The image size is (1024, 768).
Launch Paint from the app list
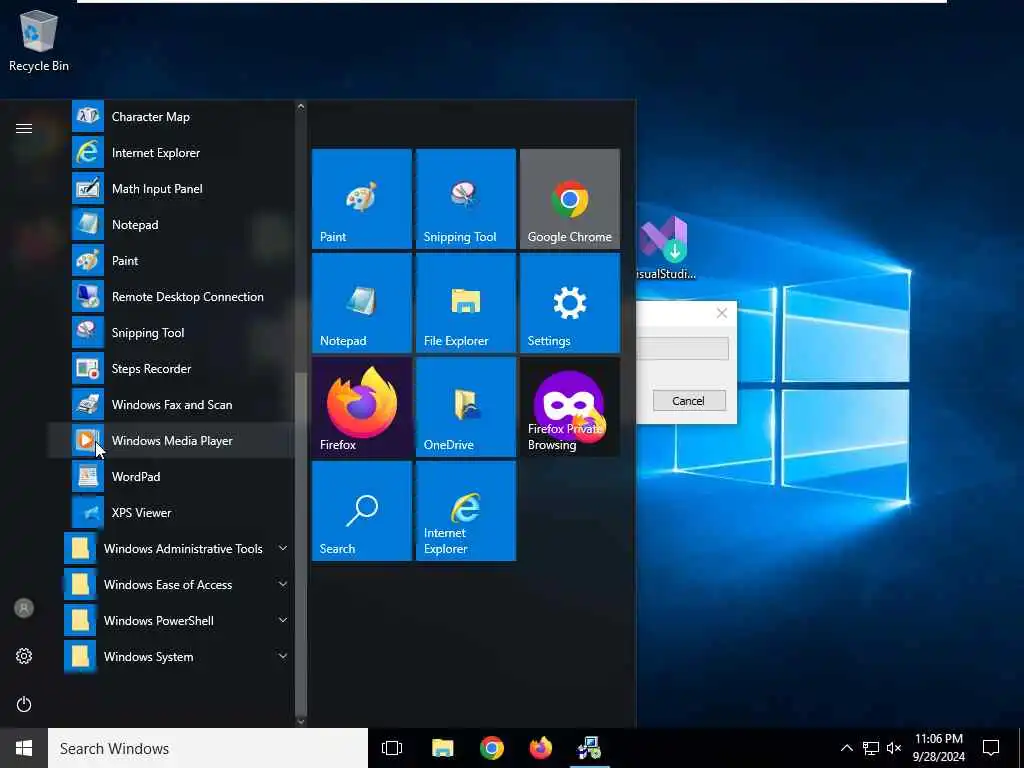point(170,261)
